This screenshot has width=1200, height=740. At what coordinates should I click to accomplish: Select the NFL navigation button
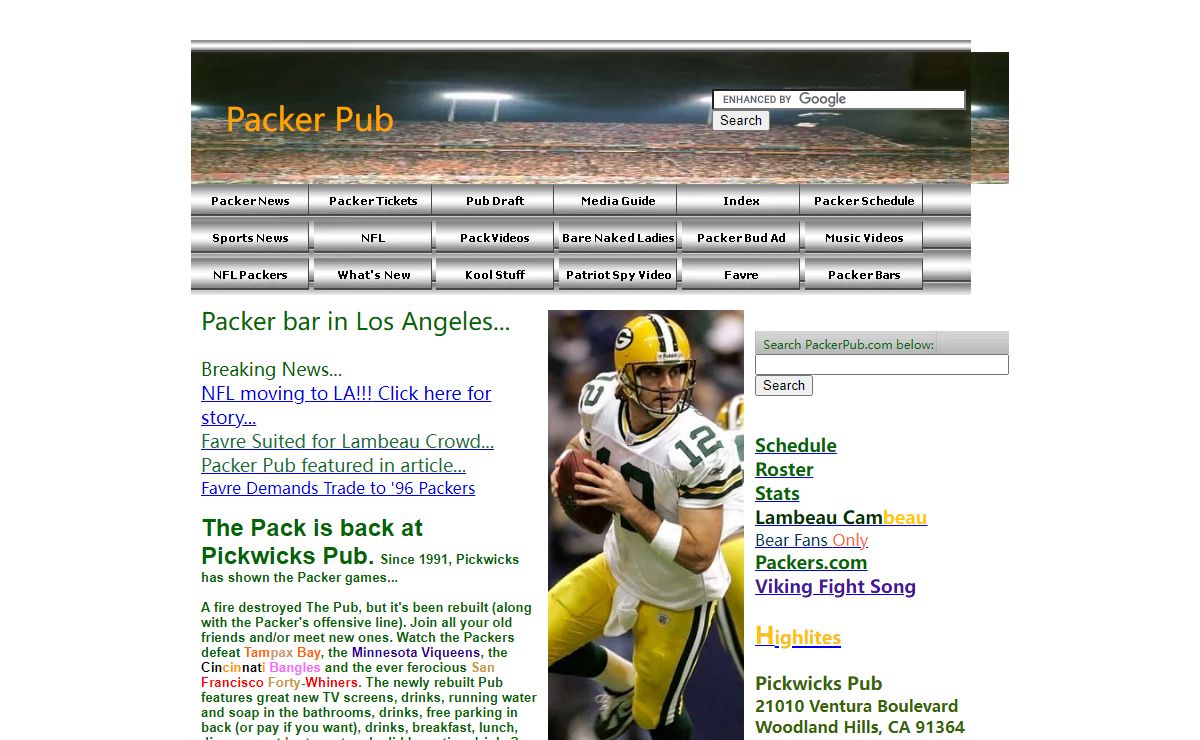tap(373, 237)
